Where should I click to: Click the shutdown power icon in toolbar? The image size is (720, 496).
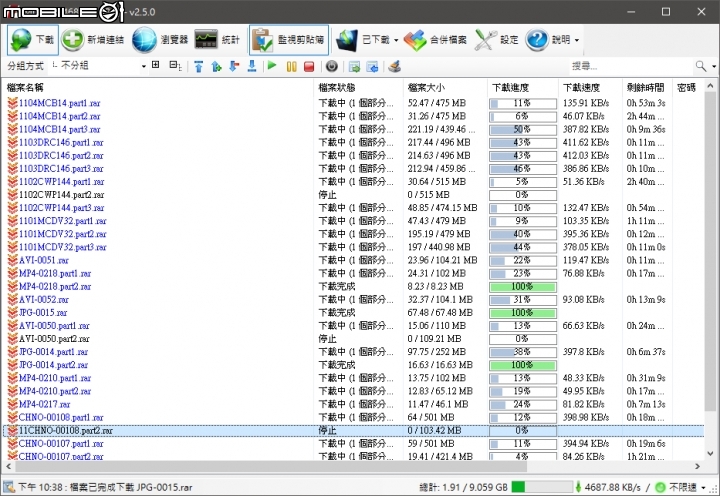coord(332,66)
